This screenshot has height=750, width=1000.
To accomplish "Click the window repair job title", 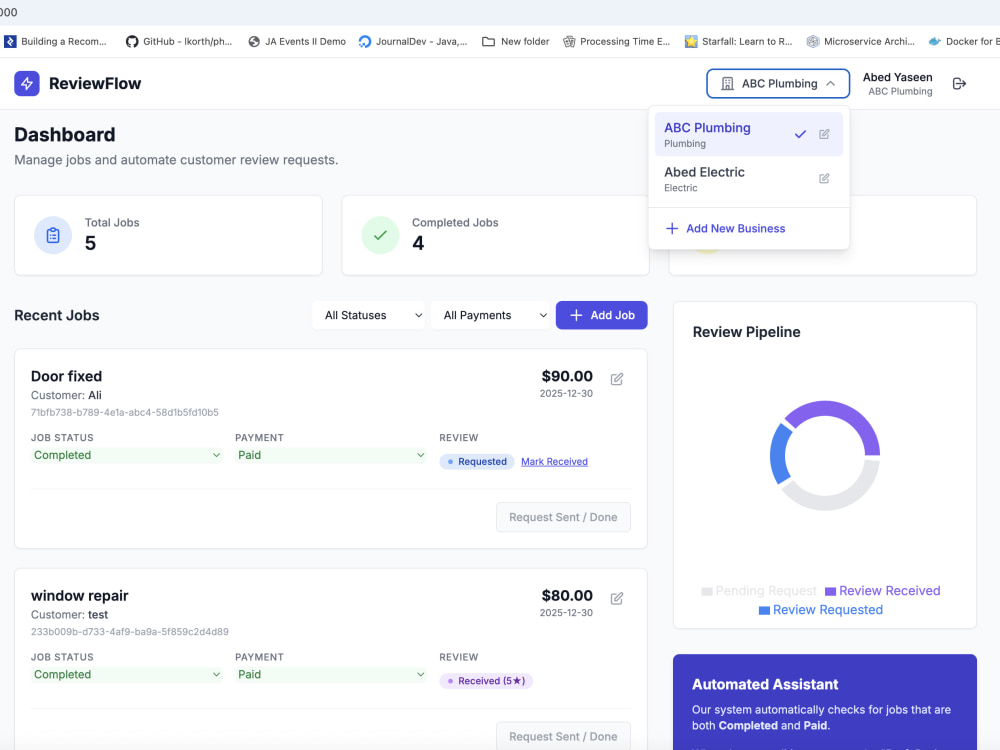I will (x=80, y=596).
